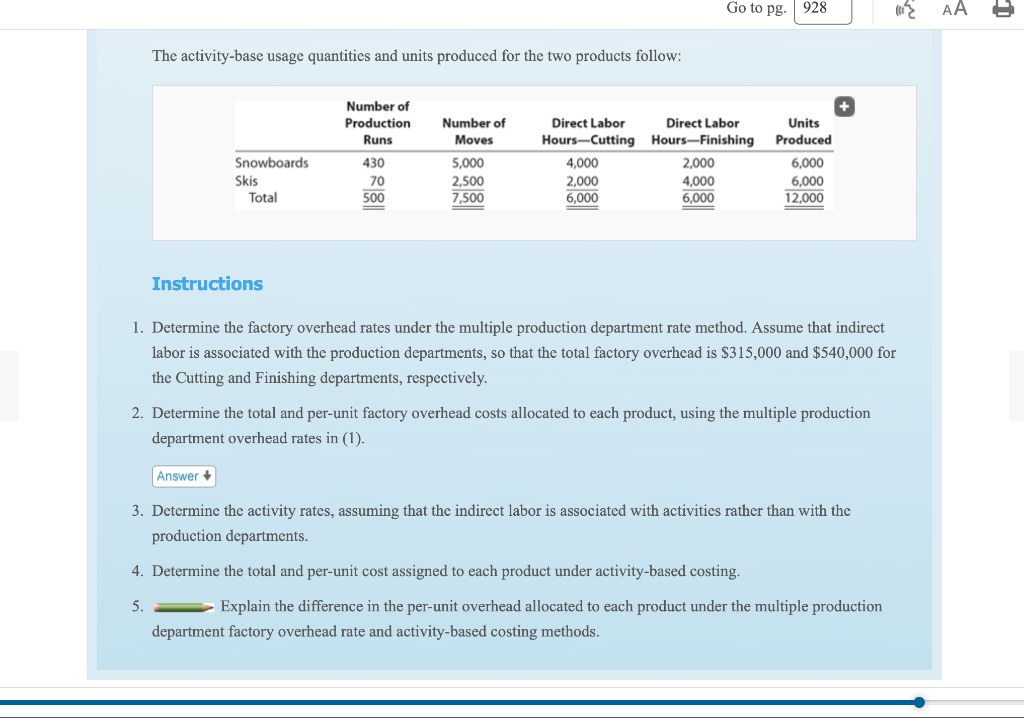Click the Total row label
1024x718 pixels.
click(x=263, y=197)
